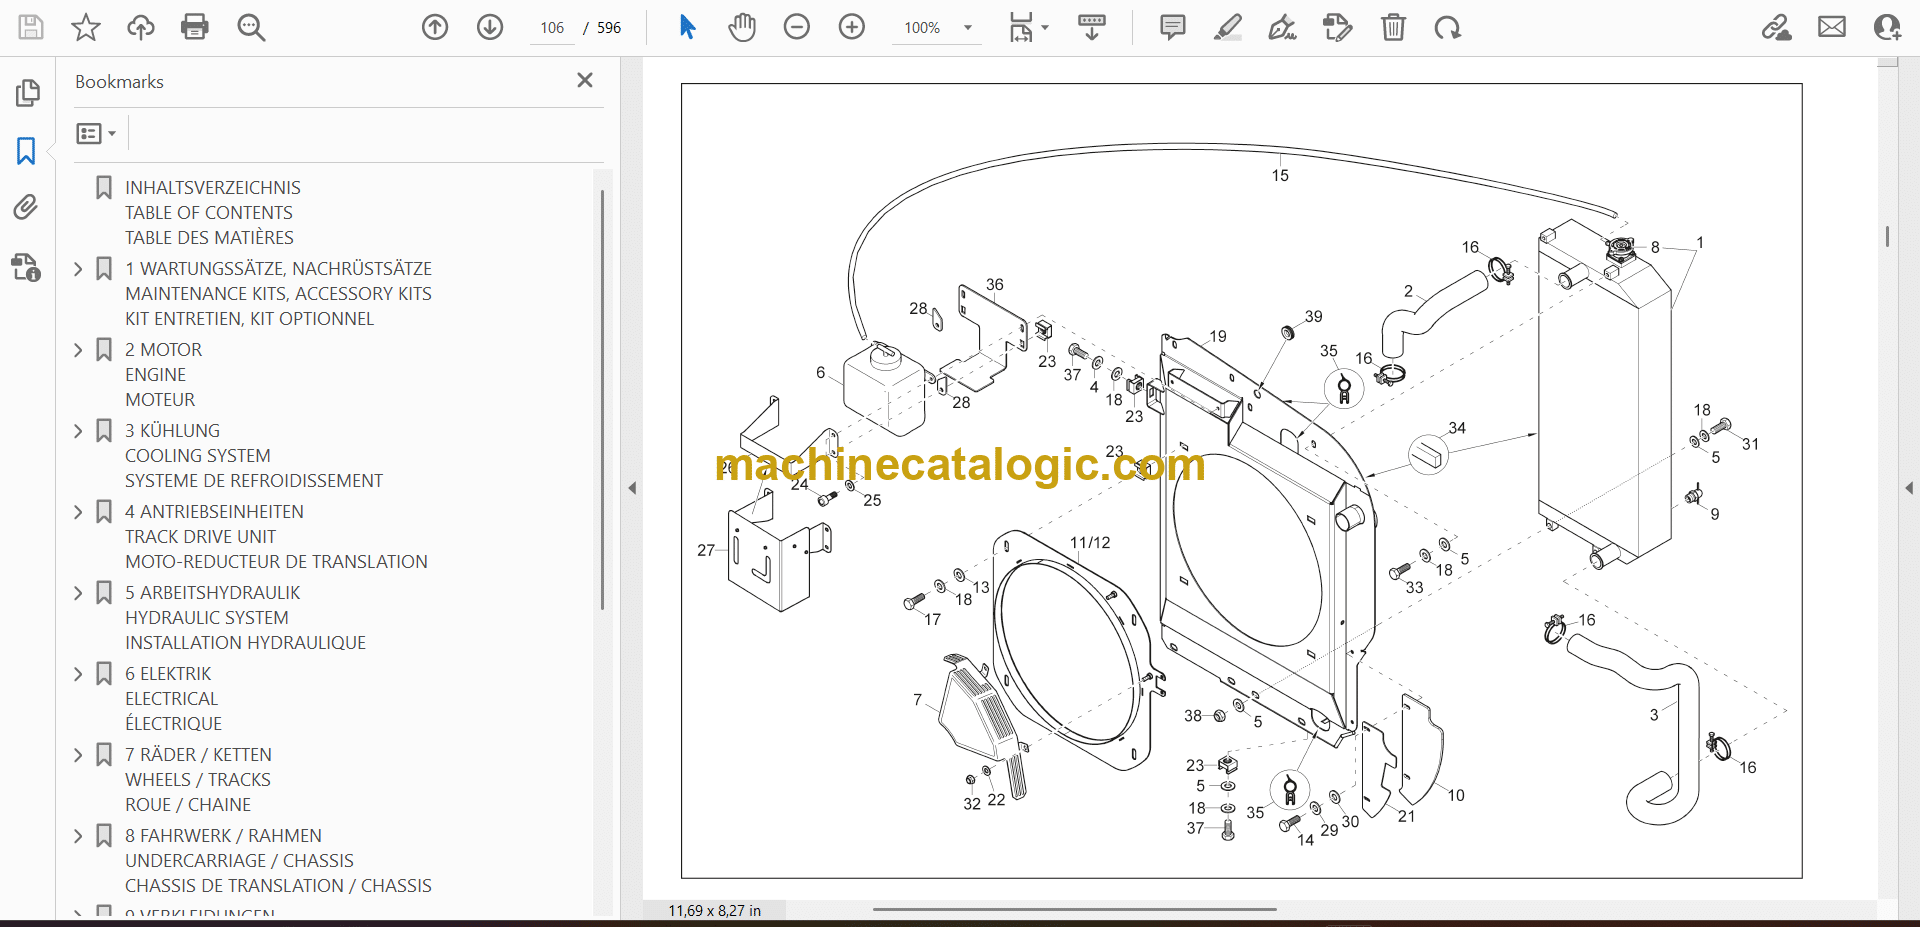
Task: Go to the next page
Action: 490,27
